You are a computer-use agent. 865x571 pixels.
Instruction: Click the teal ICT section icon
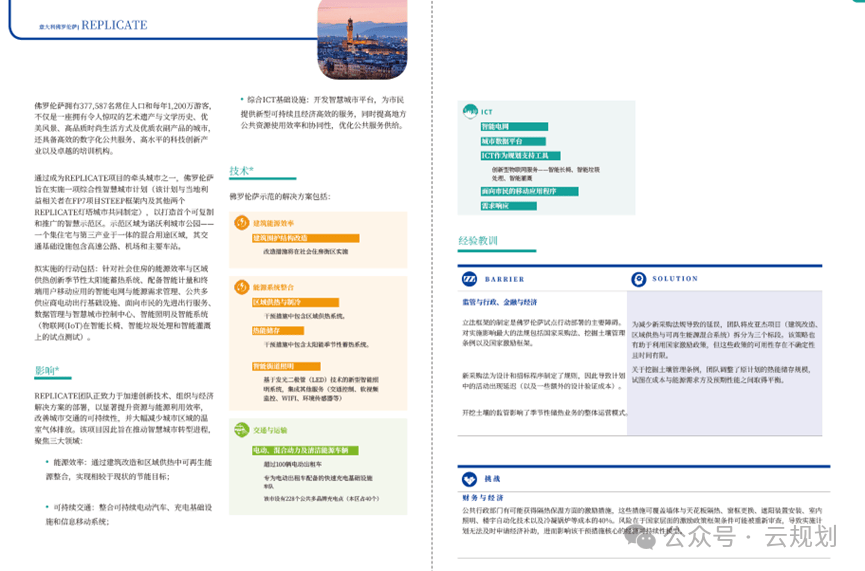click(470, 112)
